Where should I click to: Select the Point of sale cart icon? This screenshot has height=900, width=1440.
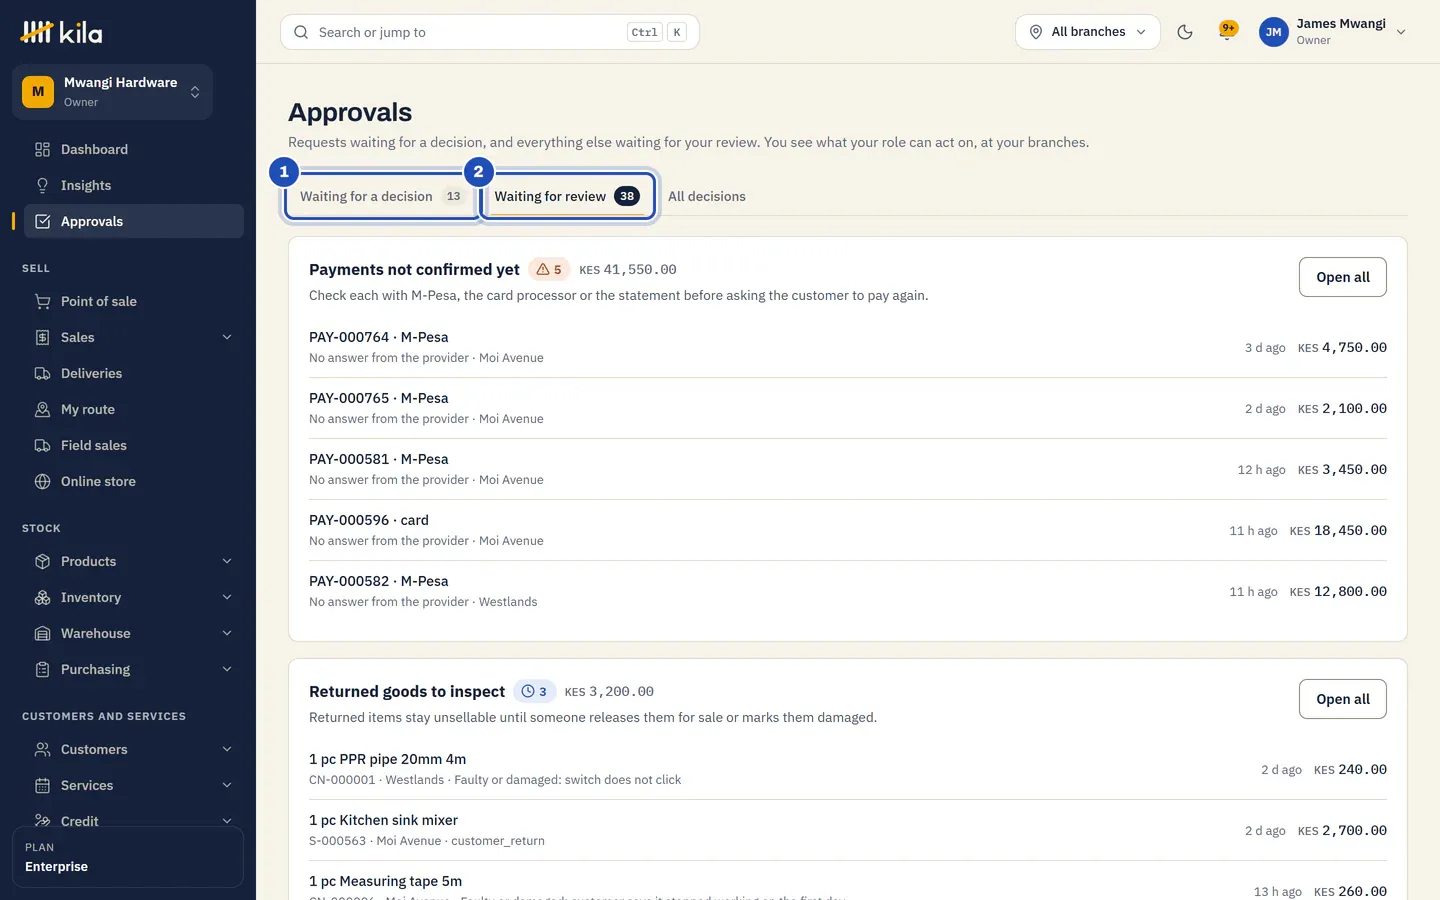(42, 302)
